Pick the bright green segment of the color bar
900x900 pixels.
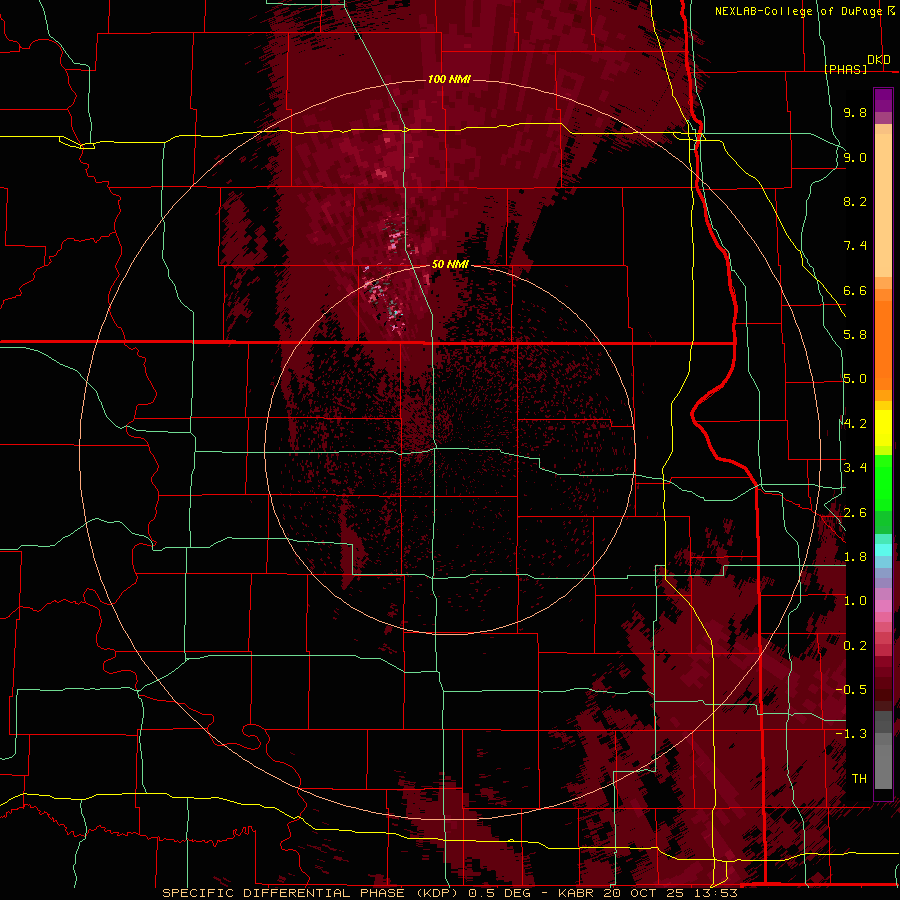[883, 483]
